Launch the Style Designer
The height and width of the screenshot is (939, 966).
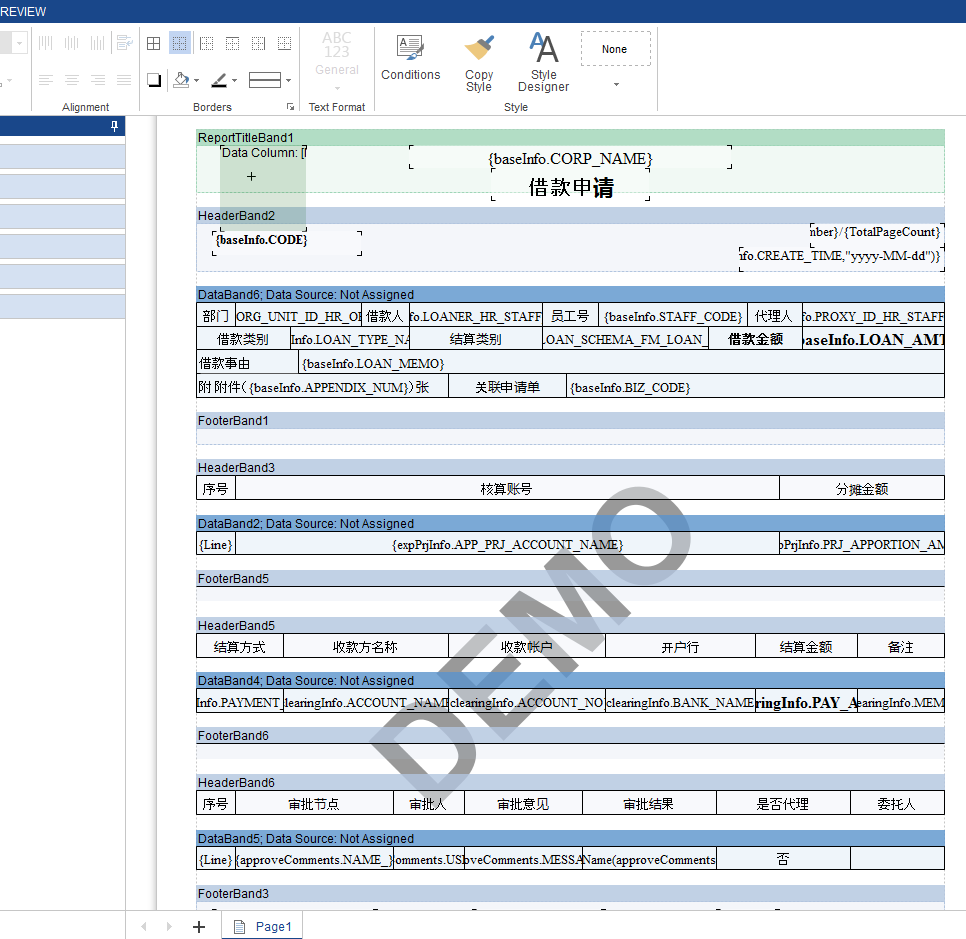[x=543, y=63]
